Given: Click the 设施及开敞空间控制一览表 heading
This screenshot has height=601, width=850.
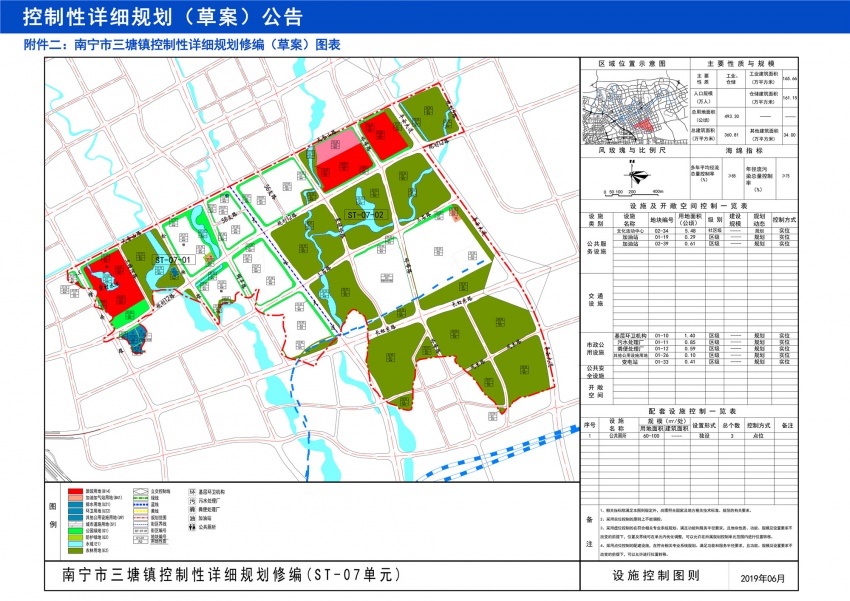Looking at the screenshot, I should (x=689, y=206).
